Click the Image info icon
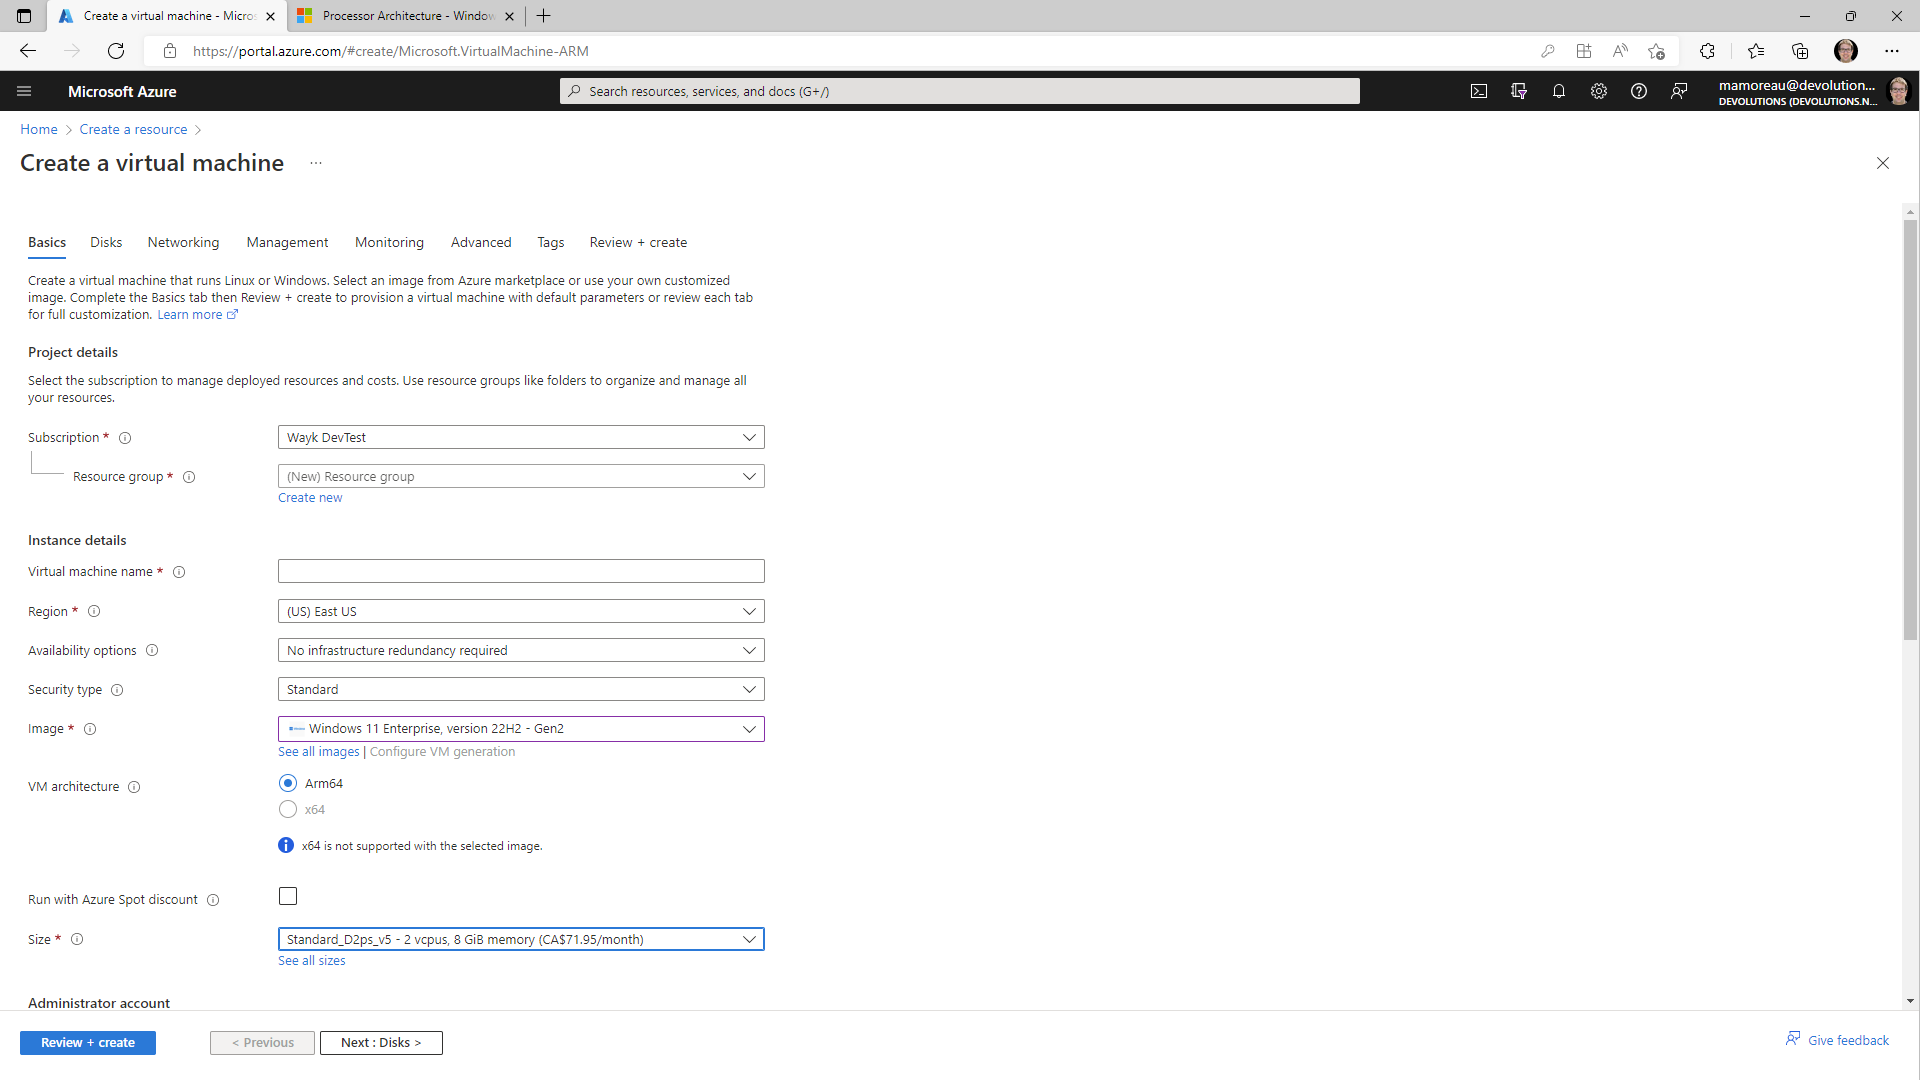The height and width of the screenshot is (1080, 1920). (x=90, y=729)
